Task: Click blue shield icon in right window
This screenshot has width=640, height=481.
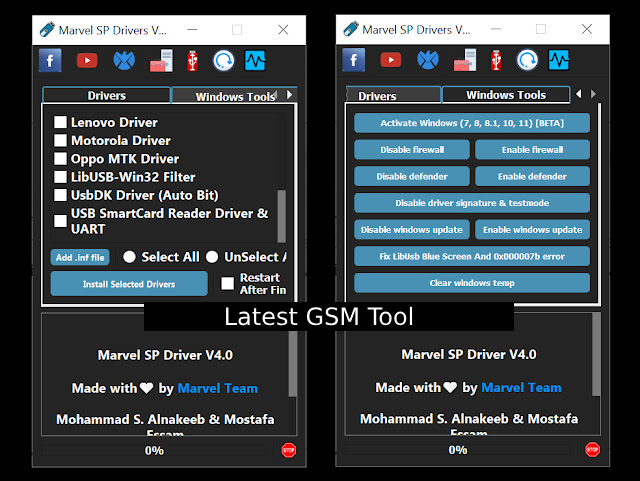Action: pos(428,60)
